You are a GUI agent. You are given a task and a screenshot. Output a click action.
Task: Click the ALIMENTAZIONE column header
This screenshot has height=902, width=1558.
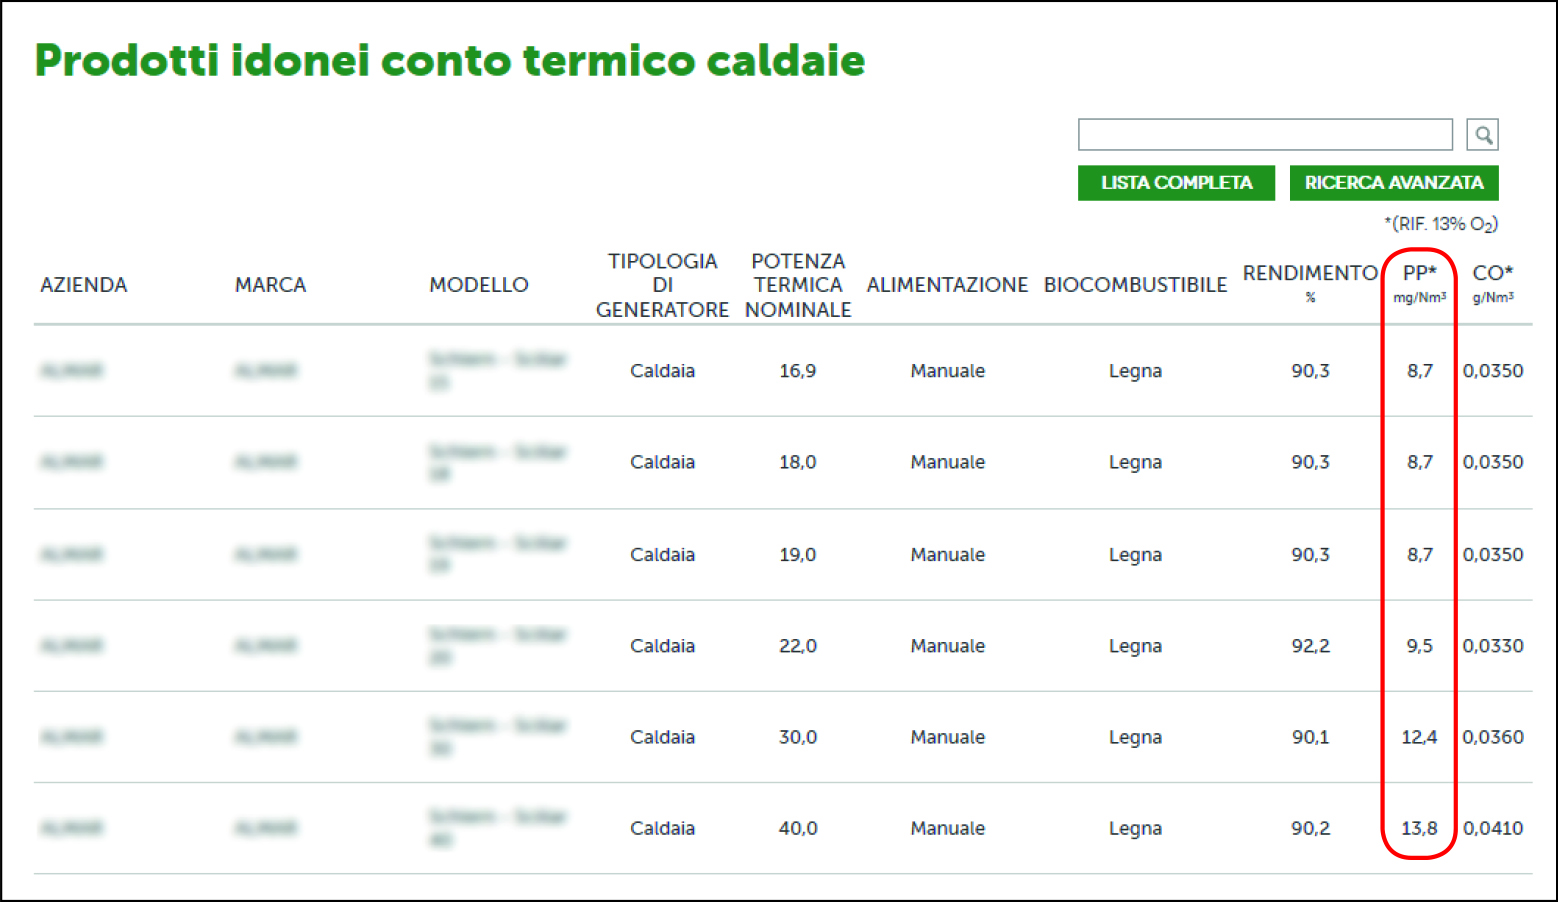pos(947,285)
